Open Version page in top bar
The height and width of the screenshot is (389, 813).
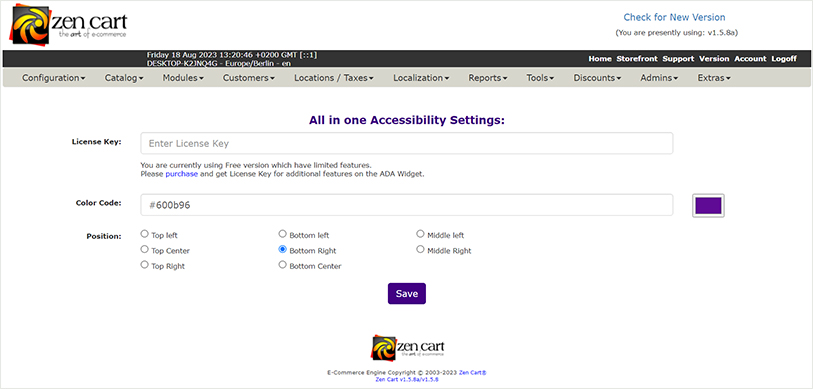[x=714, y=59]
